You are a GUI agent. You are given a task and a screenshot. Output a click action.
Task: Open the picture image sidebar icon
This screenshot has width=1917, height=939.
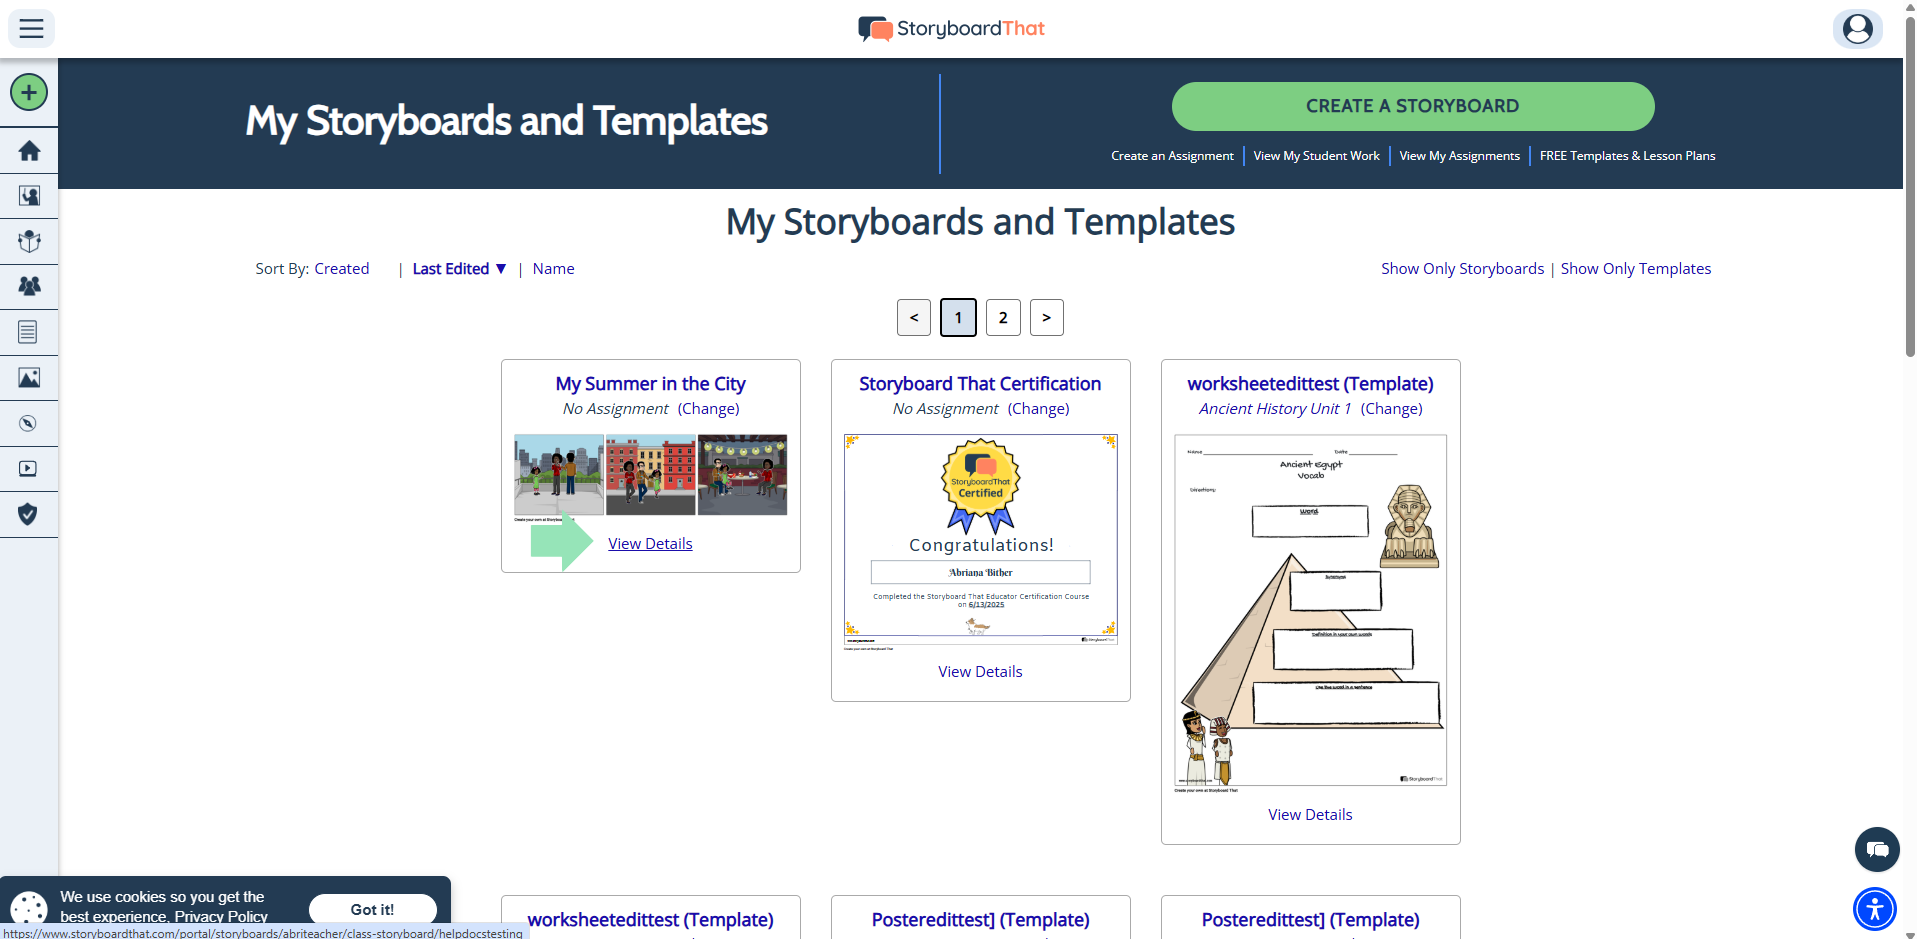(x=29, y=378)
